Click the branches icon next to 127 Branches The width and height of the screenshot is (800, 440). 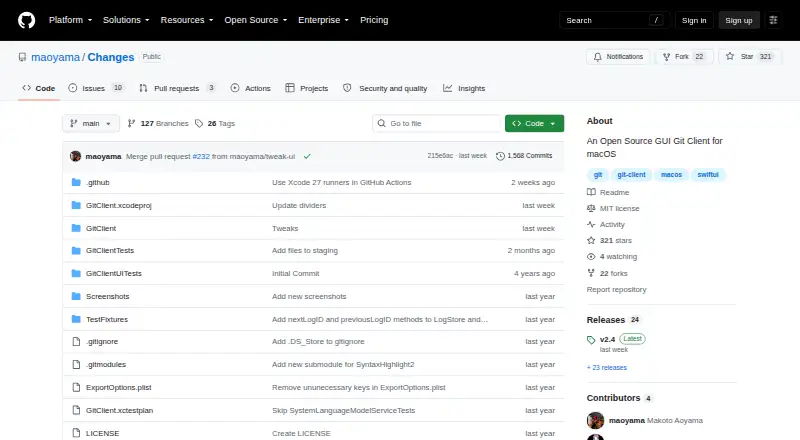[131, 124]
